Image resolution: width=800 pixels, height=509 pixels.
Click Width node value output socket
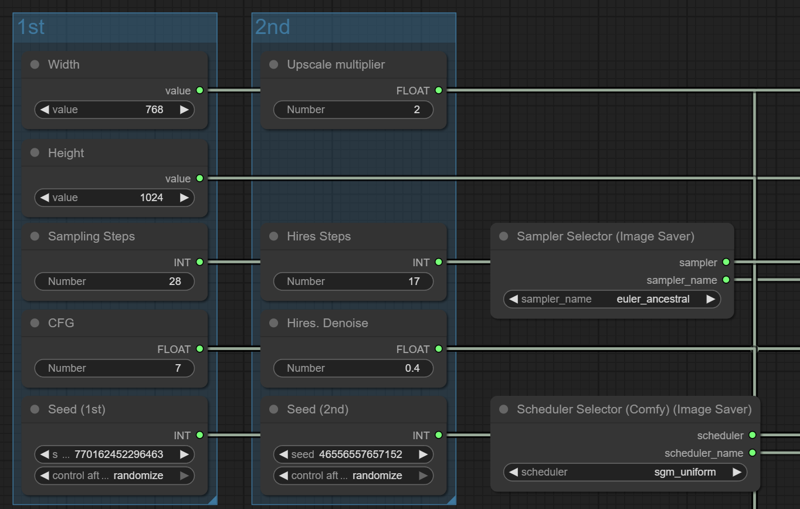200,90
